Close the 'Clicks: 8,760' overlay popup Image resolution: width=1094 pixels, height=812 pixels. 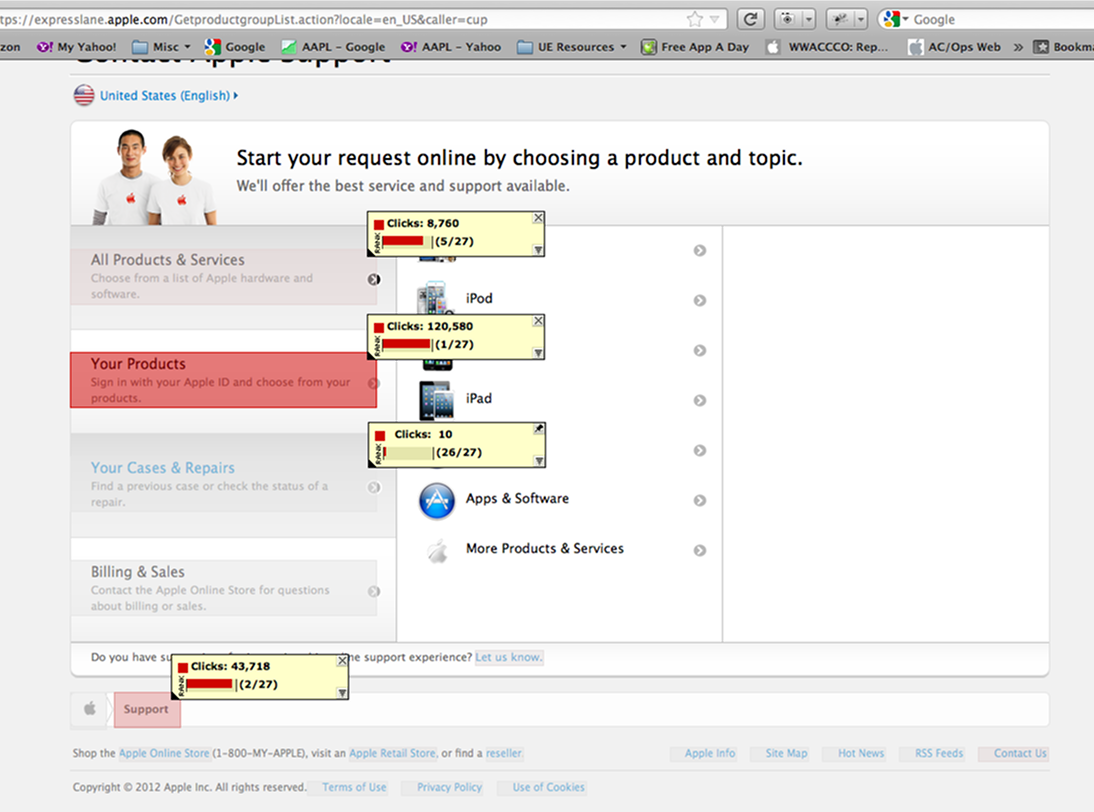538,218
